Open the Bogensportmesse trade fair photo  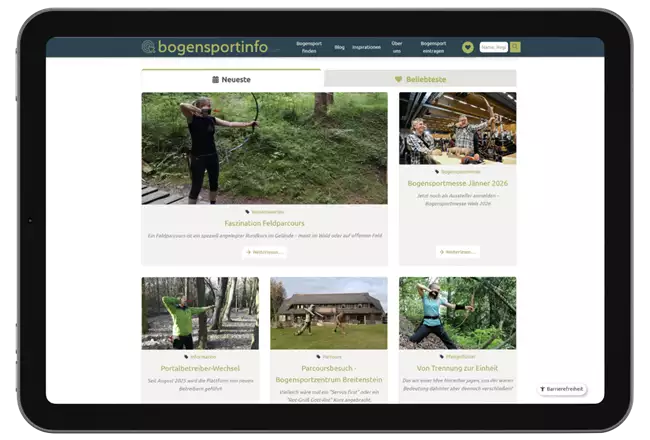tap(458, 128)
